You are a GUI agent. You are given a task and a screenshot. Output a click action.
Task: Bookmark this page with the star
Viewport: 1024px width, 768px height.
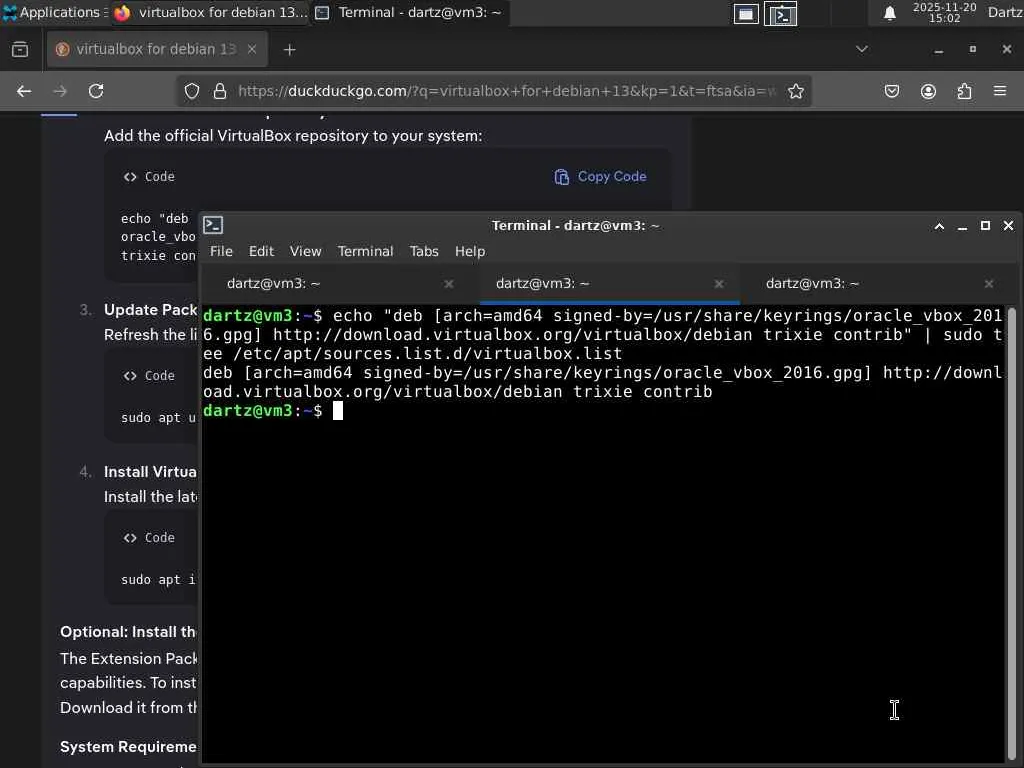click(x=795, y=91)
